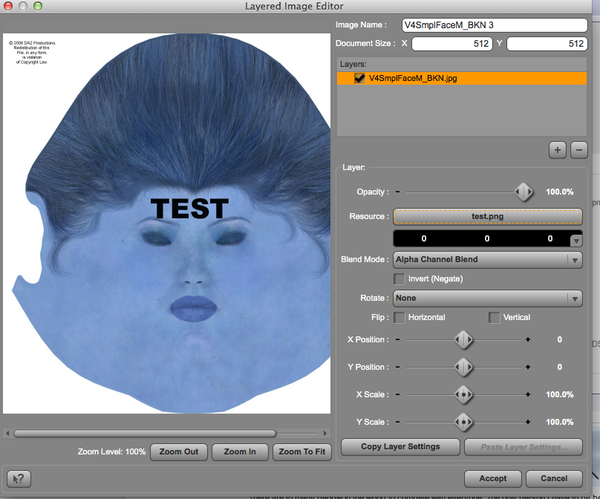Viewport: 600px width, 499px height.
Task: Click the X Scale minus sign
Action: pos(398,395)
